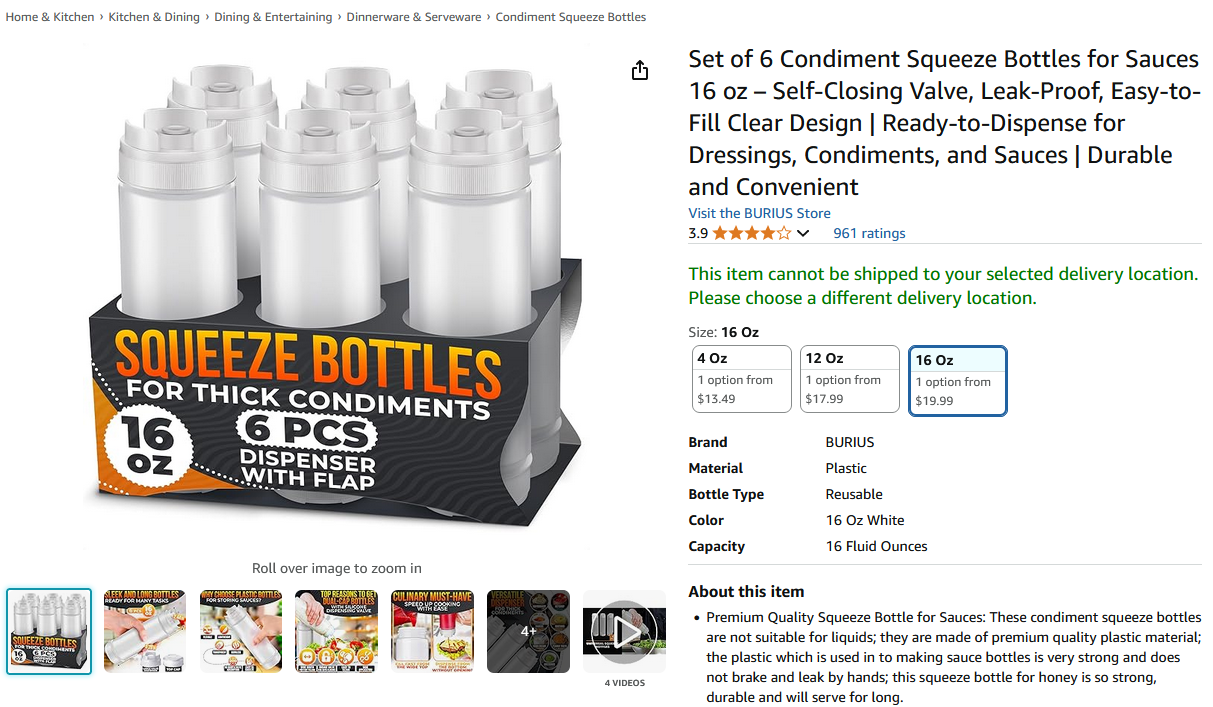This screenshot has width=1213, height=707.
Task: Play the product video thumbnail
Action: [x=624, y=632]
